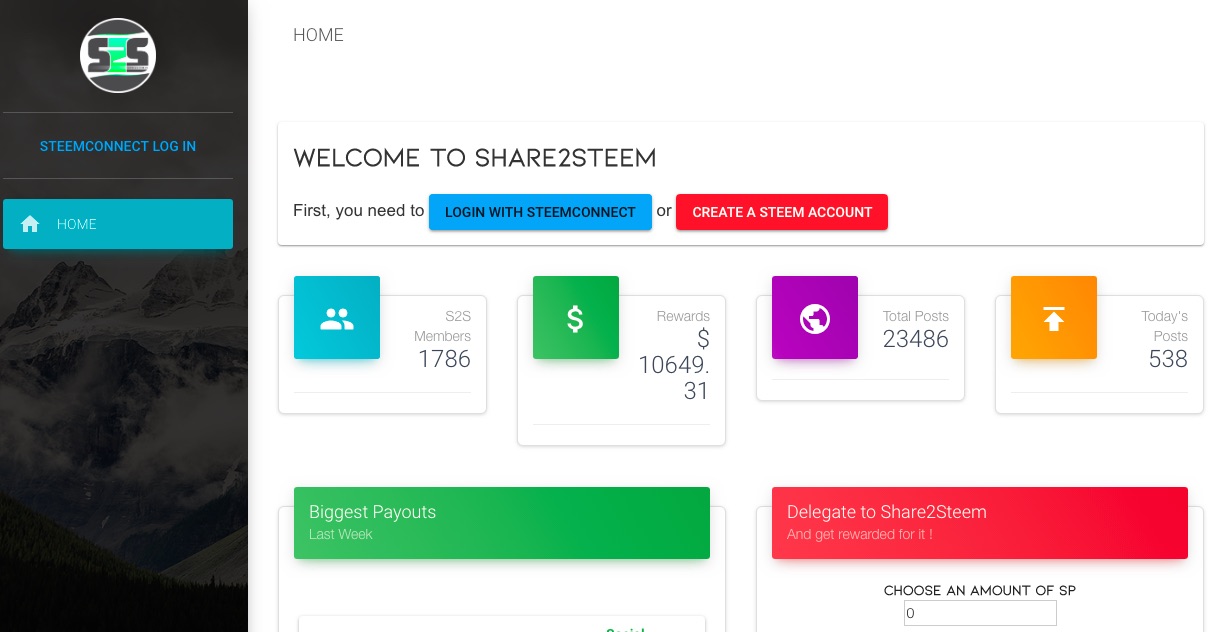Click the S2S logo in the sidebar
The height and width of the screenshot is (632, 1220).
[x=118, y=55]
